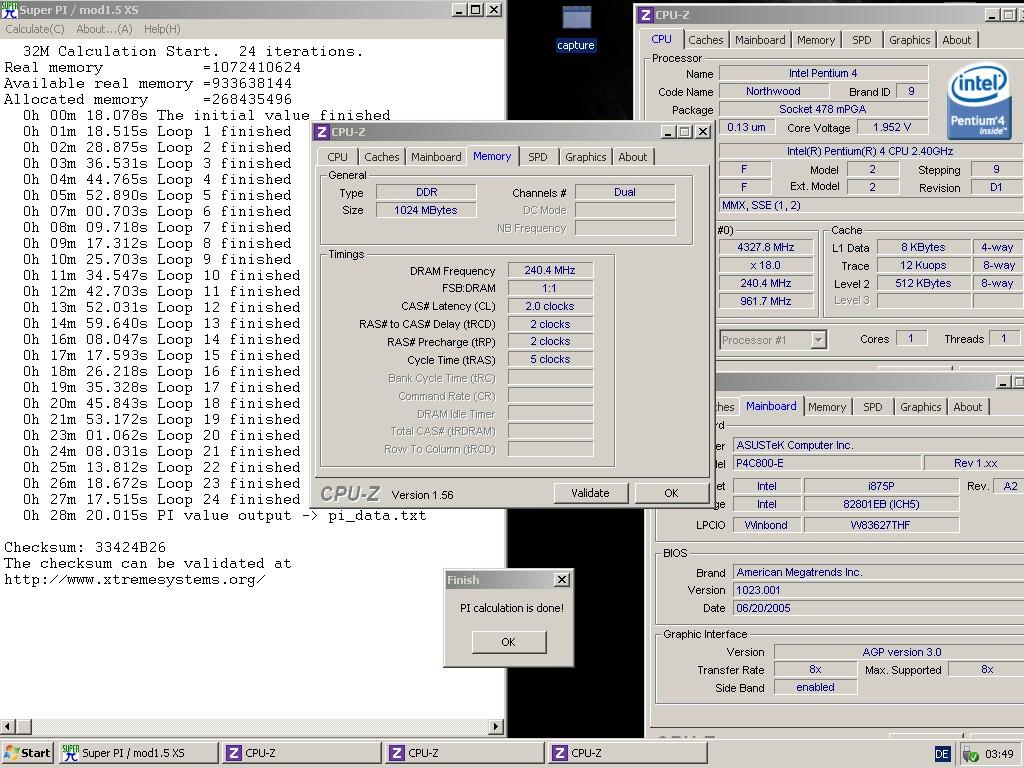Close the Finish dialog
Screen dimensions: 1024x768
pyautogui.click(x=562, y=579)
